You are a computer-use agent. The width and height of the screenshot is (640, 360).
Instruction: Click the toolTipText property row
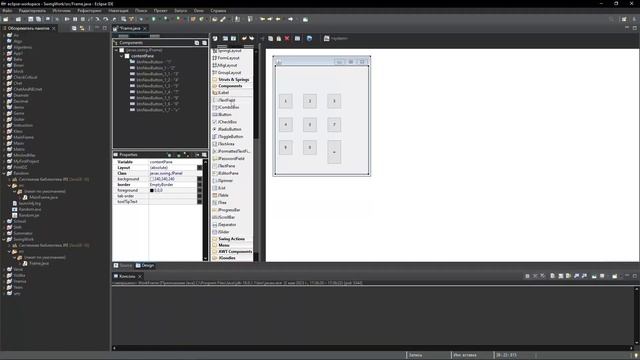pyautogui.click(x=158, y=202)
